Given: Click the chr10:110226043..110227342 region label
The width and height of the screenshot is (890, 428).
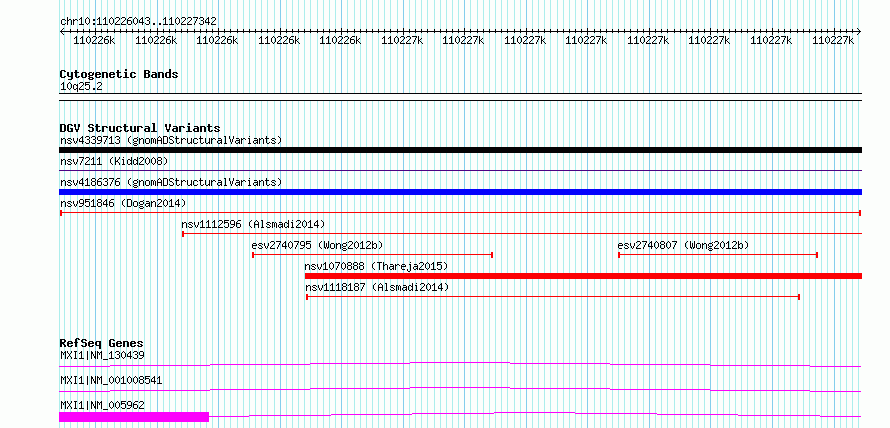Looking at the screenshot, I should pos(138,21).
